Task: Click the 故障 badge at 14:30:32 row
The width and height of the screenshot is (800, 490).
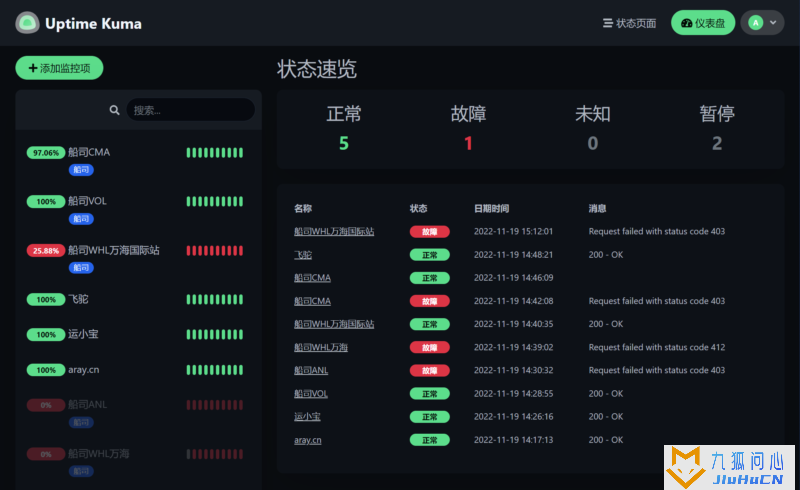Action: 430,371
